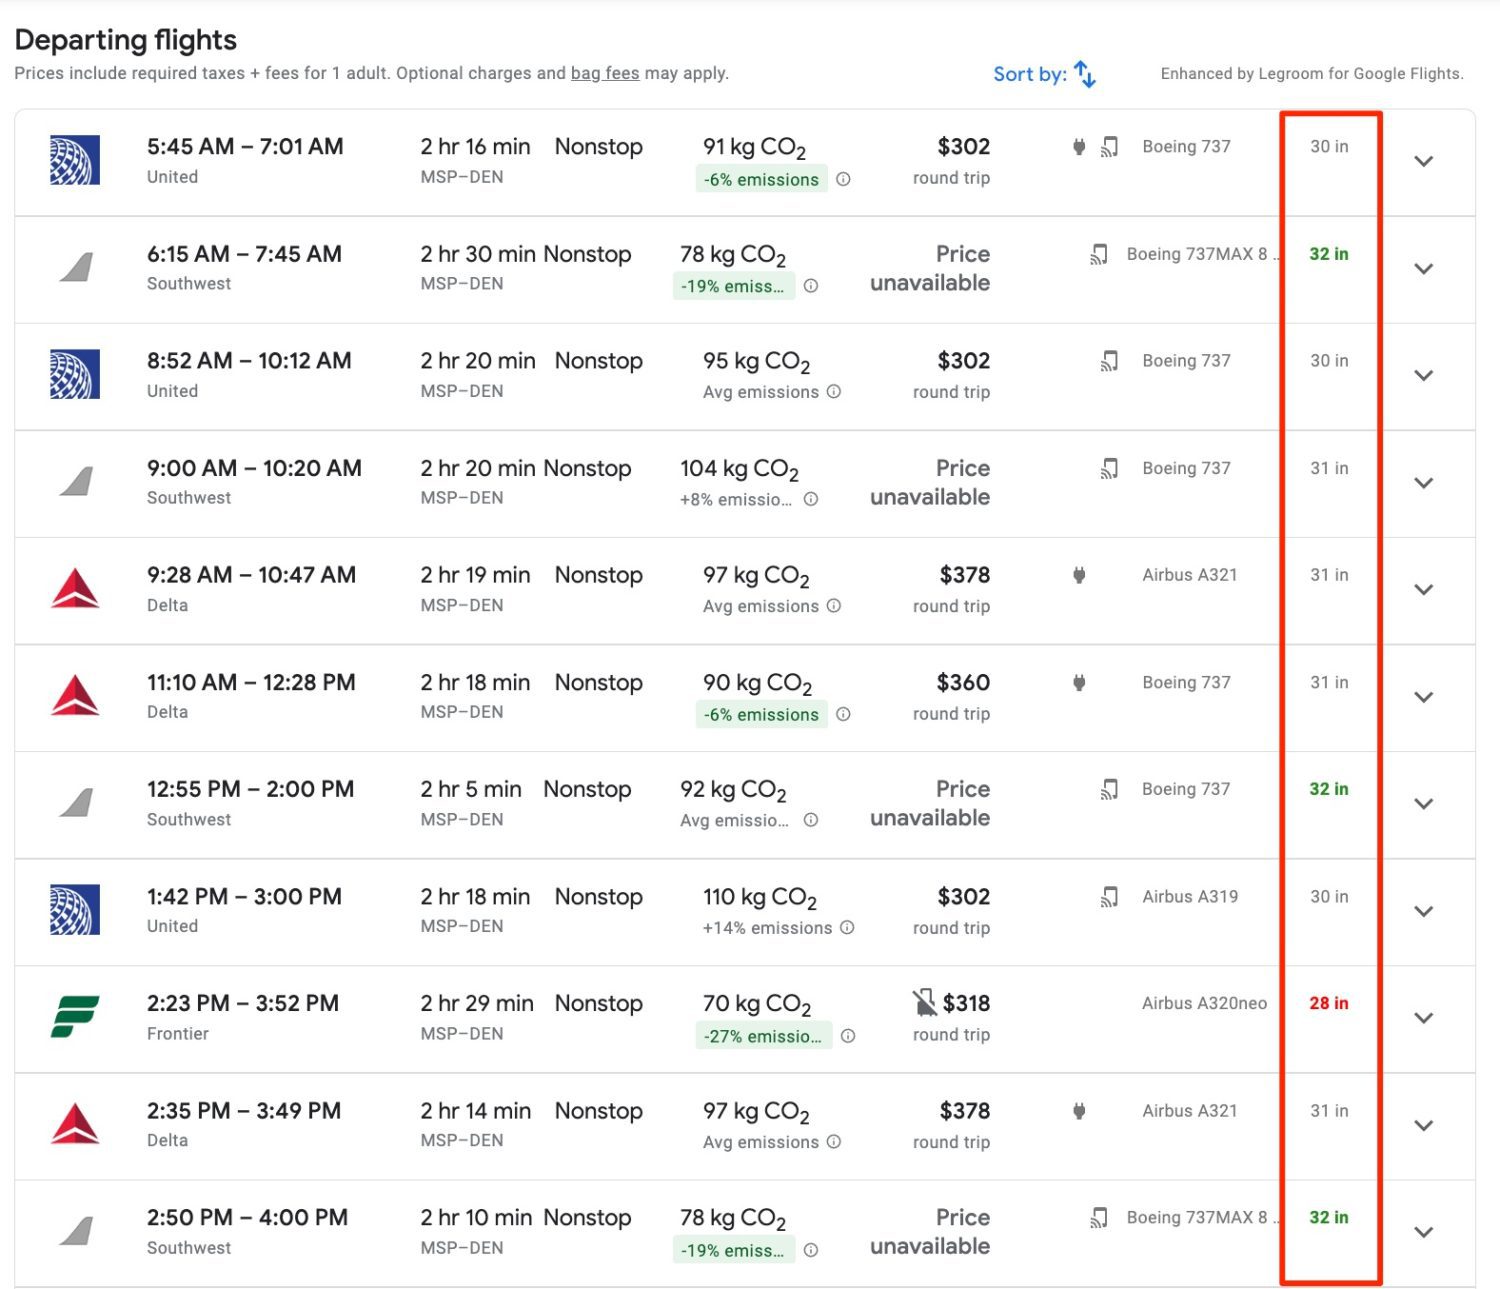1500x1289 pixels.
Task: Click the $378 price on the 9:28 AM Delta flight
Action: point(963,574)
